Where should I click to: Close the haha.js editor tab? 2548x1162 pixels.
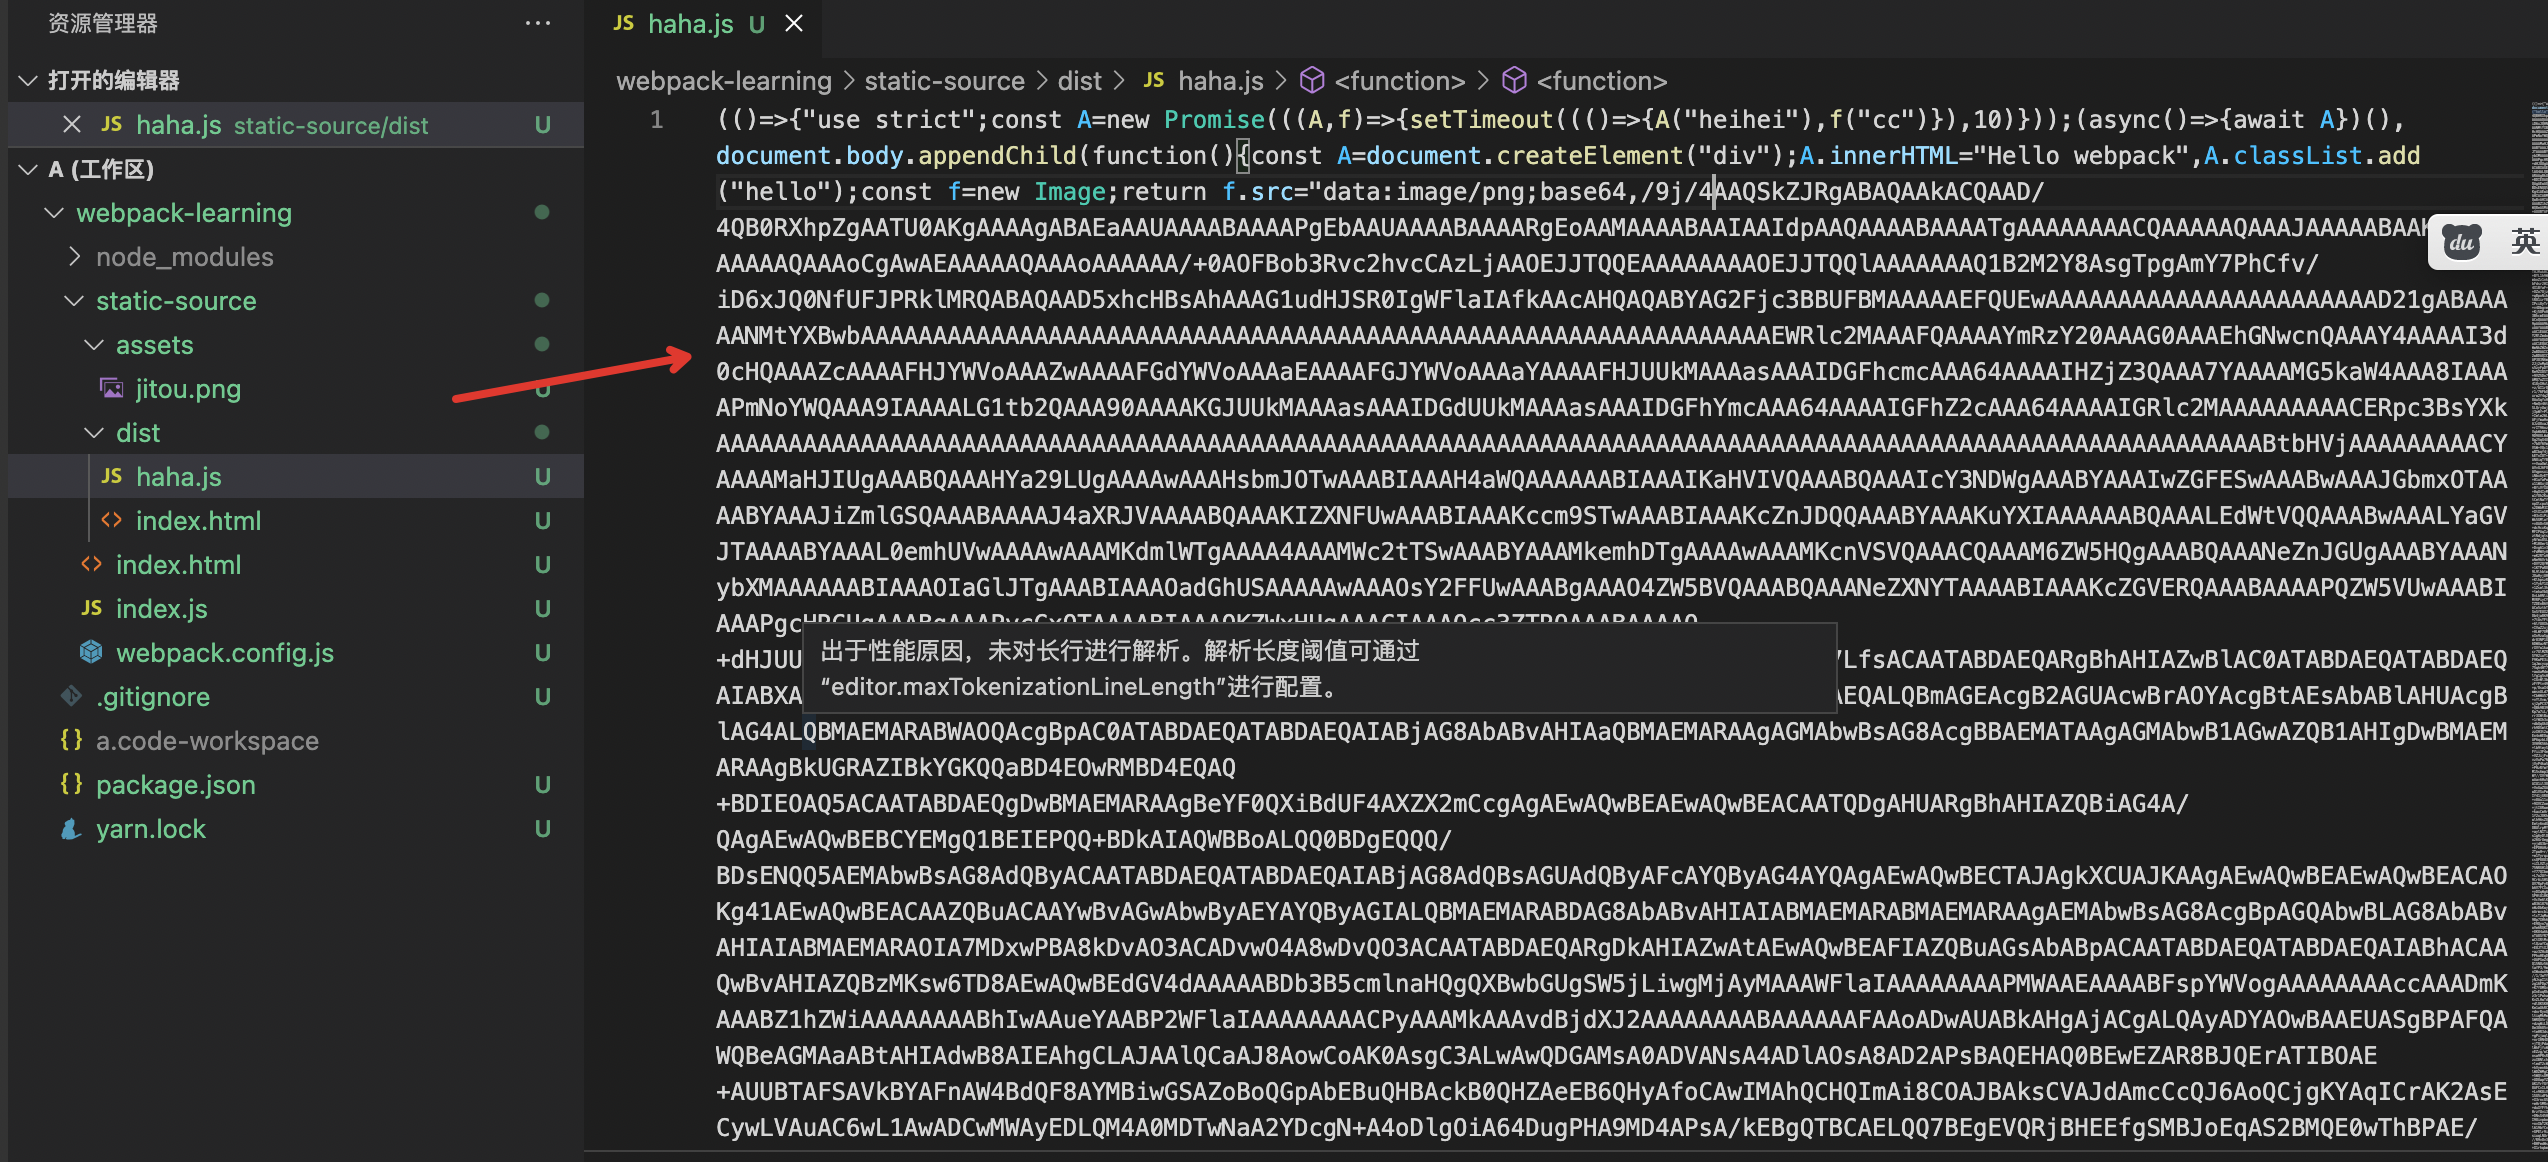click(x=794, y=23)
